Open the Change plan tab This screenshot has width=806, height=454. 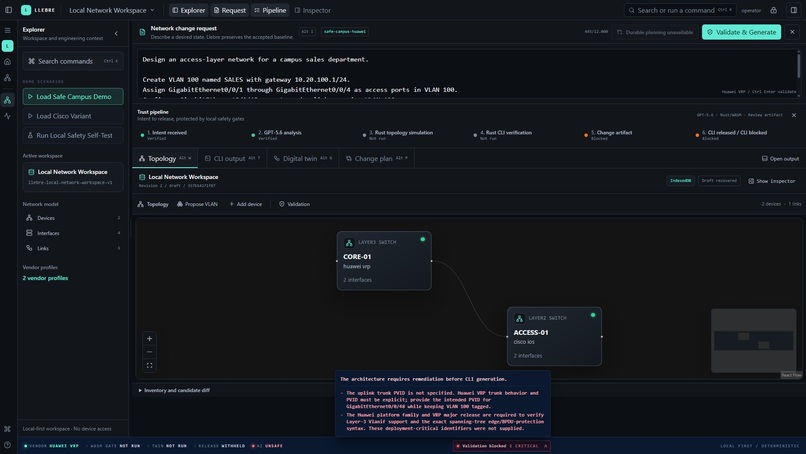point(376,158)
